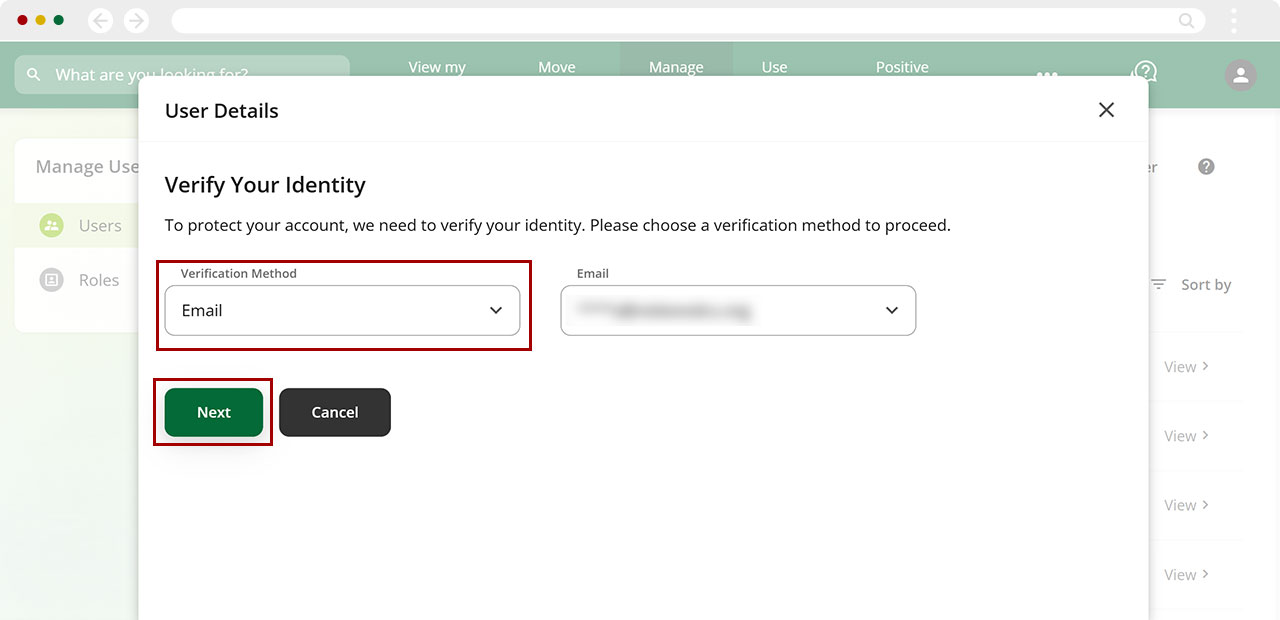The height and width of the screenshot is (620, 1280).
Task: Open the View my menu
Action: click(x=437, y=67)
